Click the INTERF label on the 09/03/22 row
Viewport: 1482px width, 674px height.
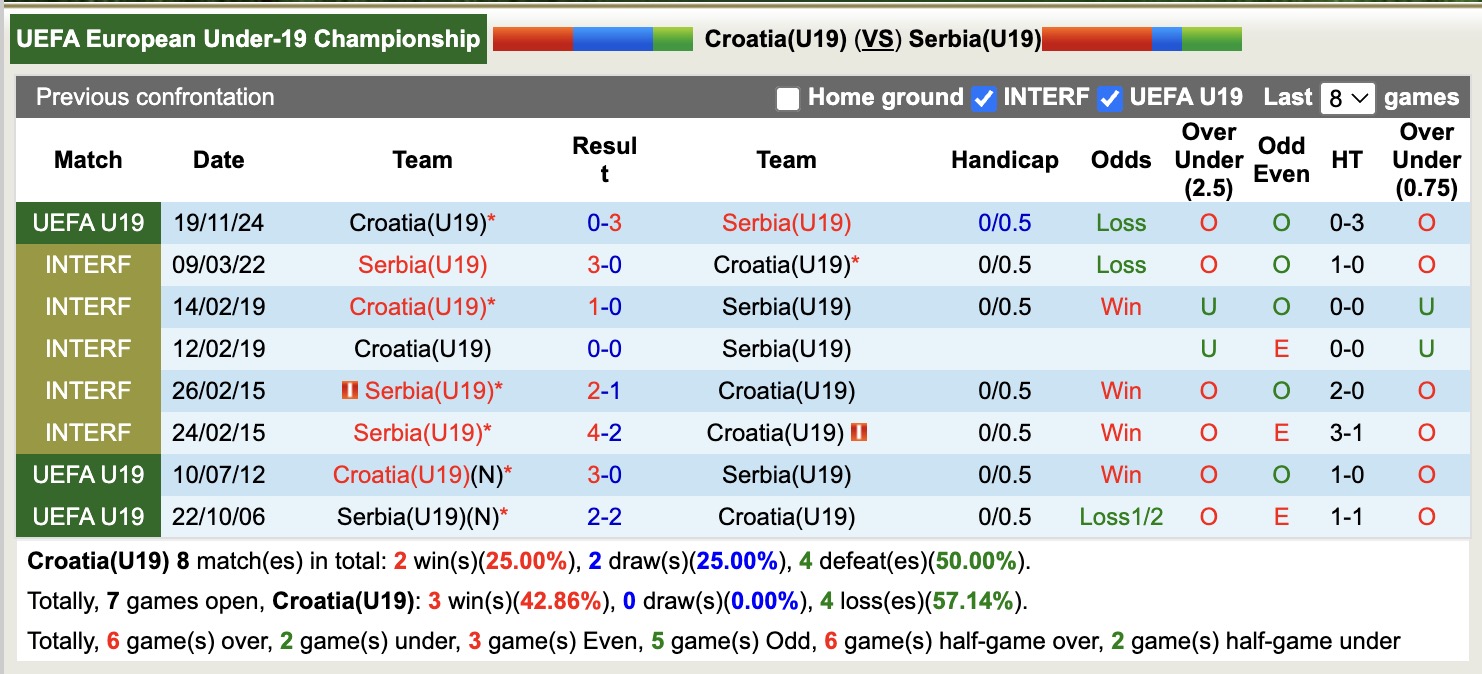87,265
